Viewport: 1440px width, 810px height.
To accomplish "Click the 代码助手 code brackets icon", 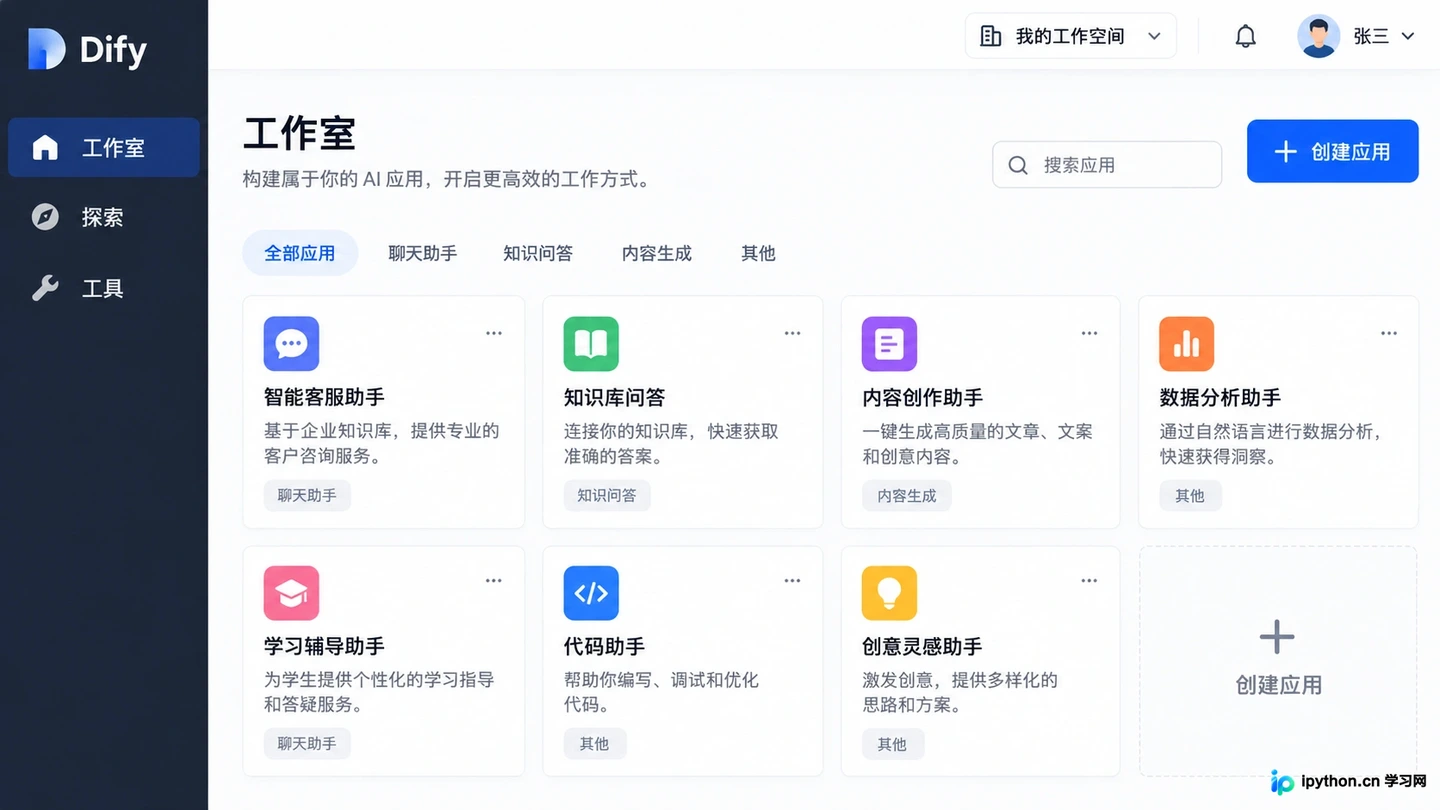I will (x=591, y=593).
